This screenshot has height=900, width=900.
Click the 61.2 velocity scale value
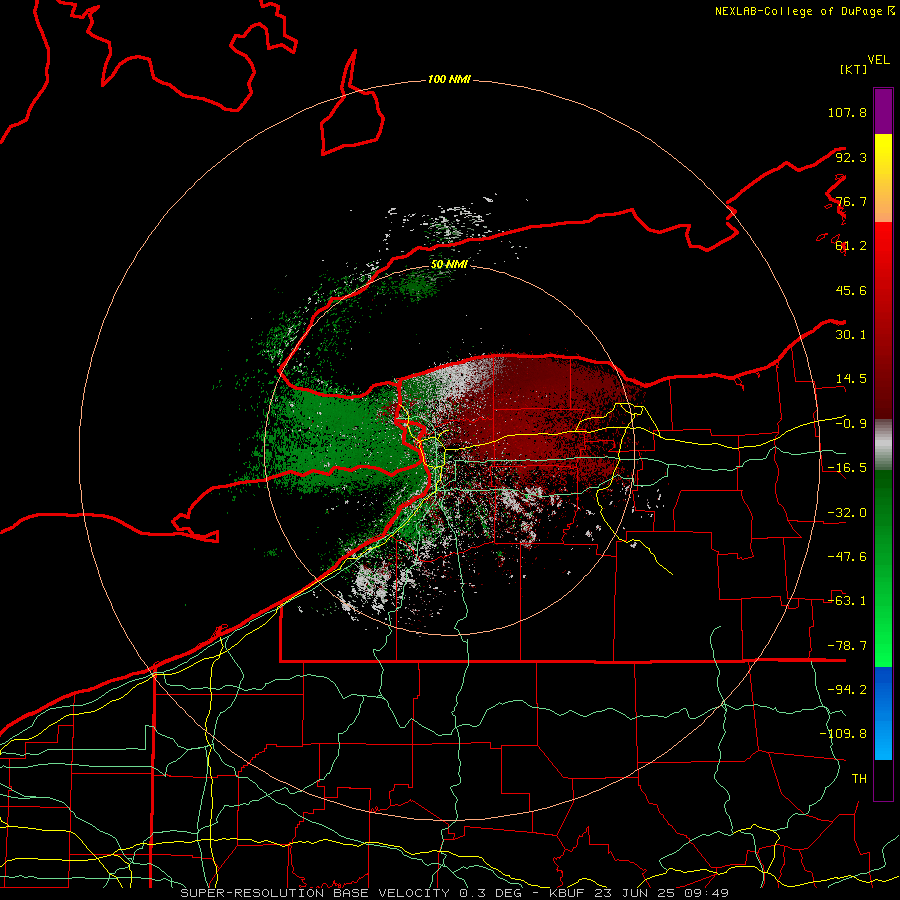coord(851,246)
